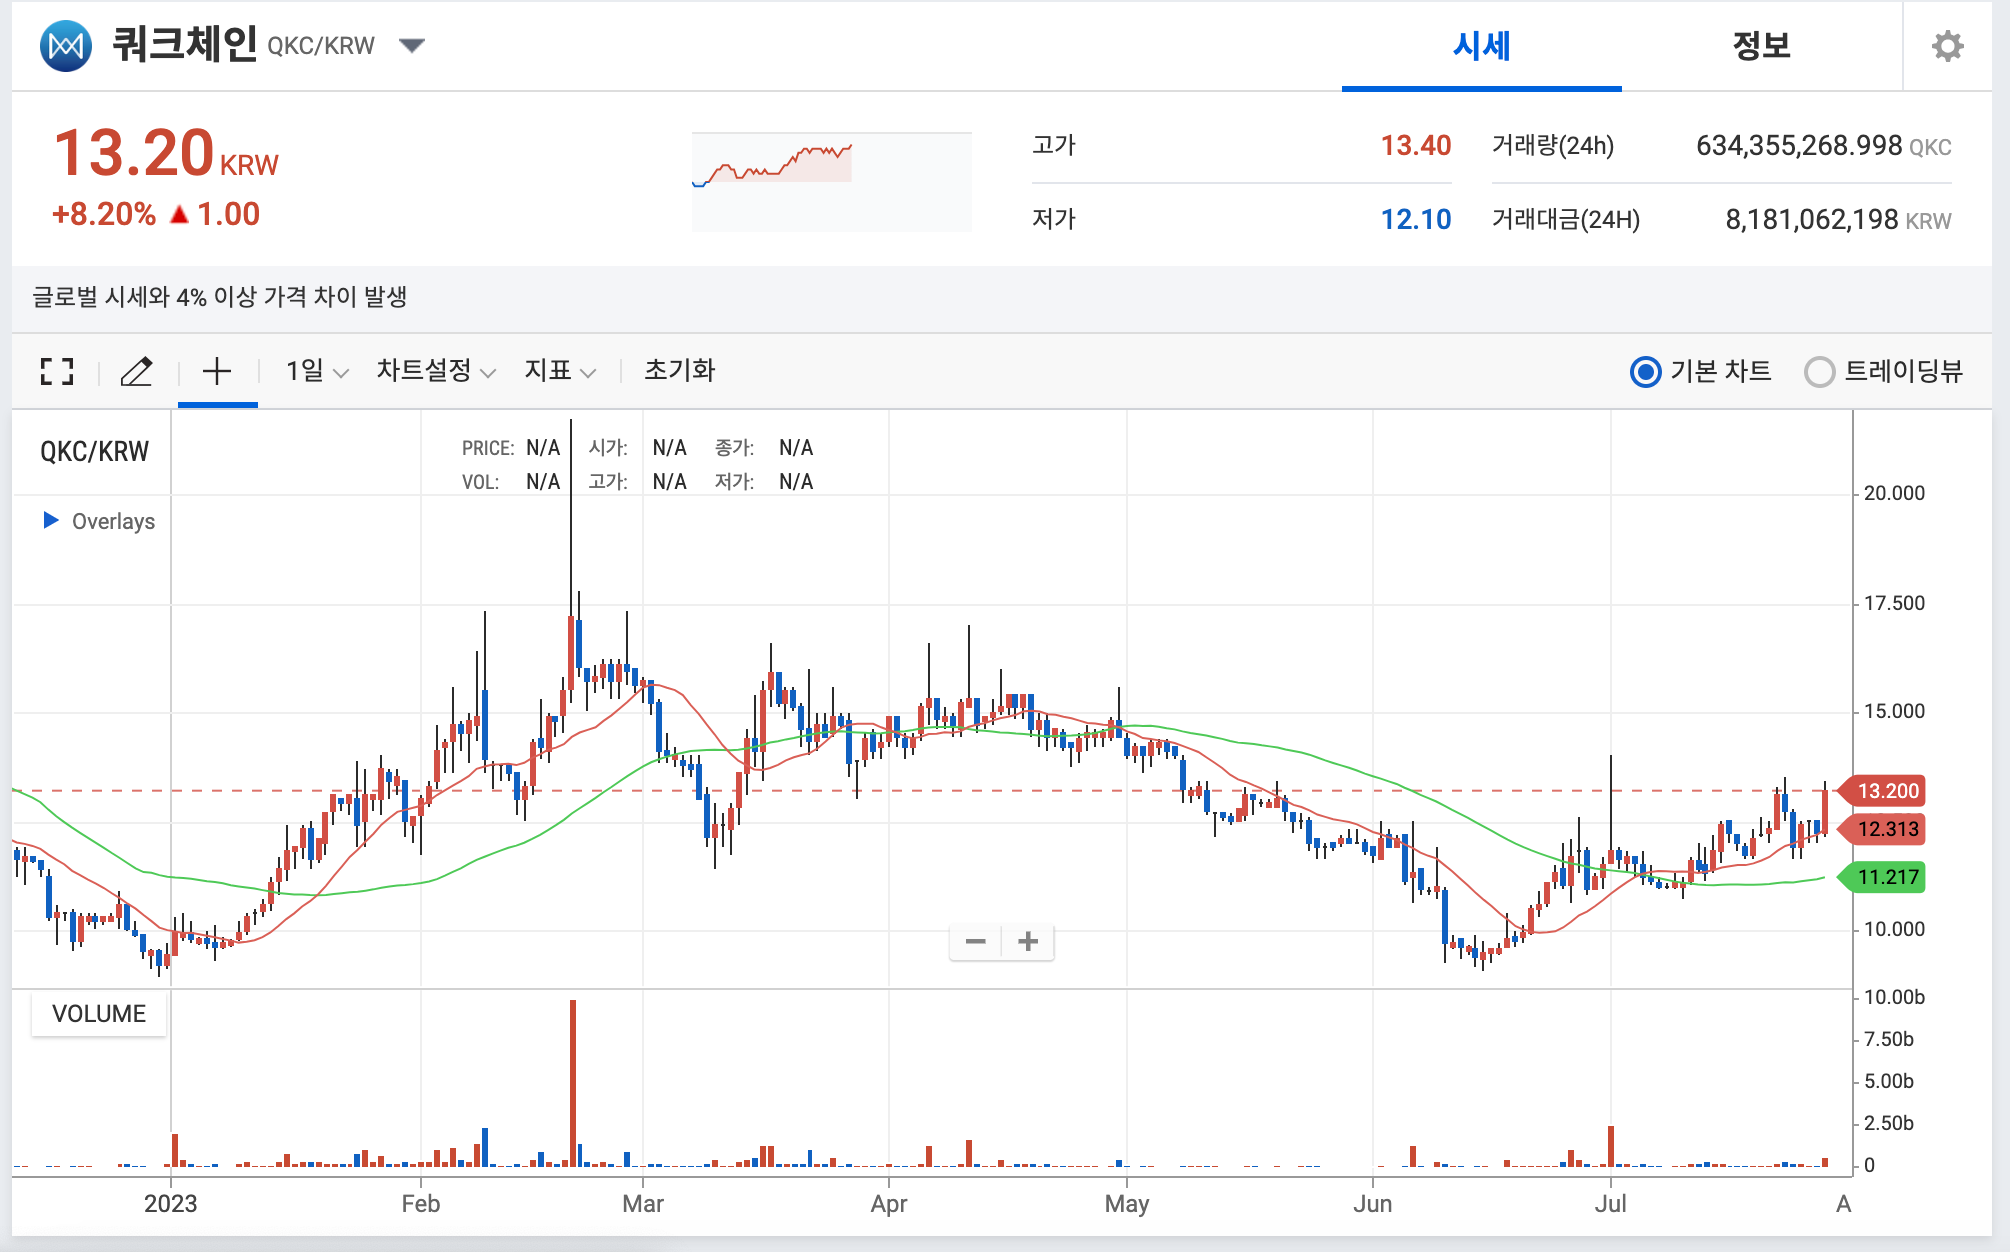Zoom out chart with minus button
2010x1252 pixels.
pyautogui.click(x=975, y=941)
